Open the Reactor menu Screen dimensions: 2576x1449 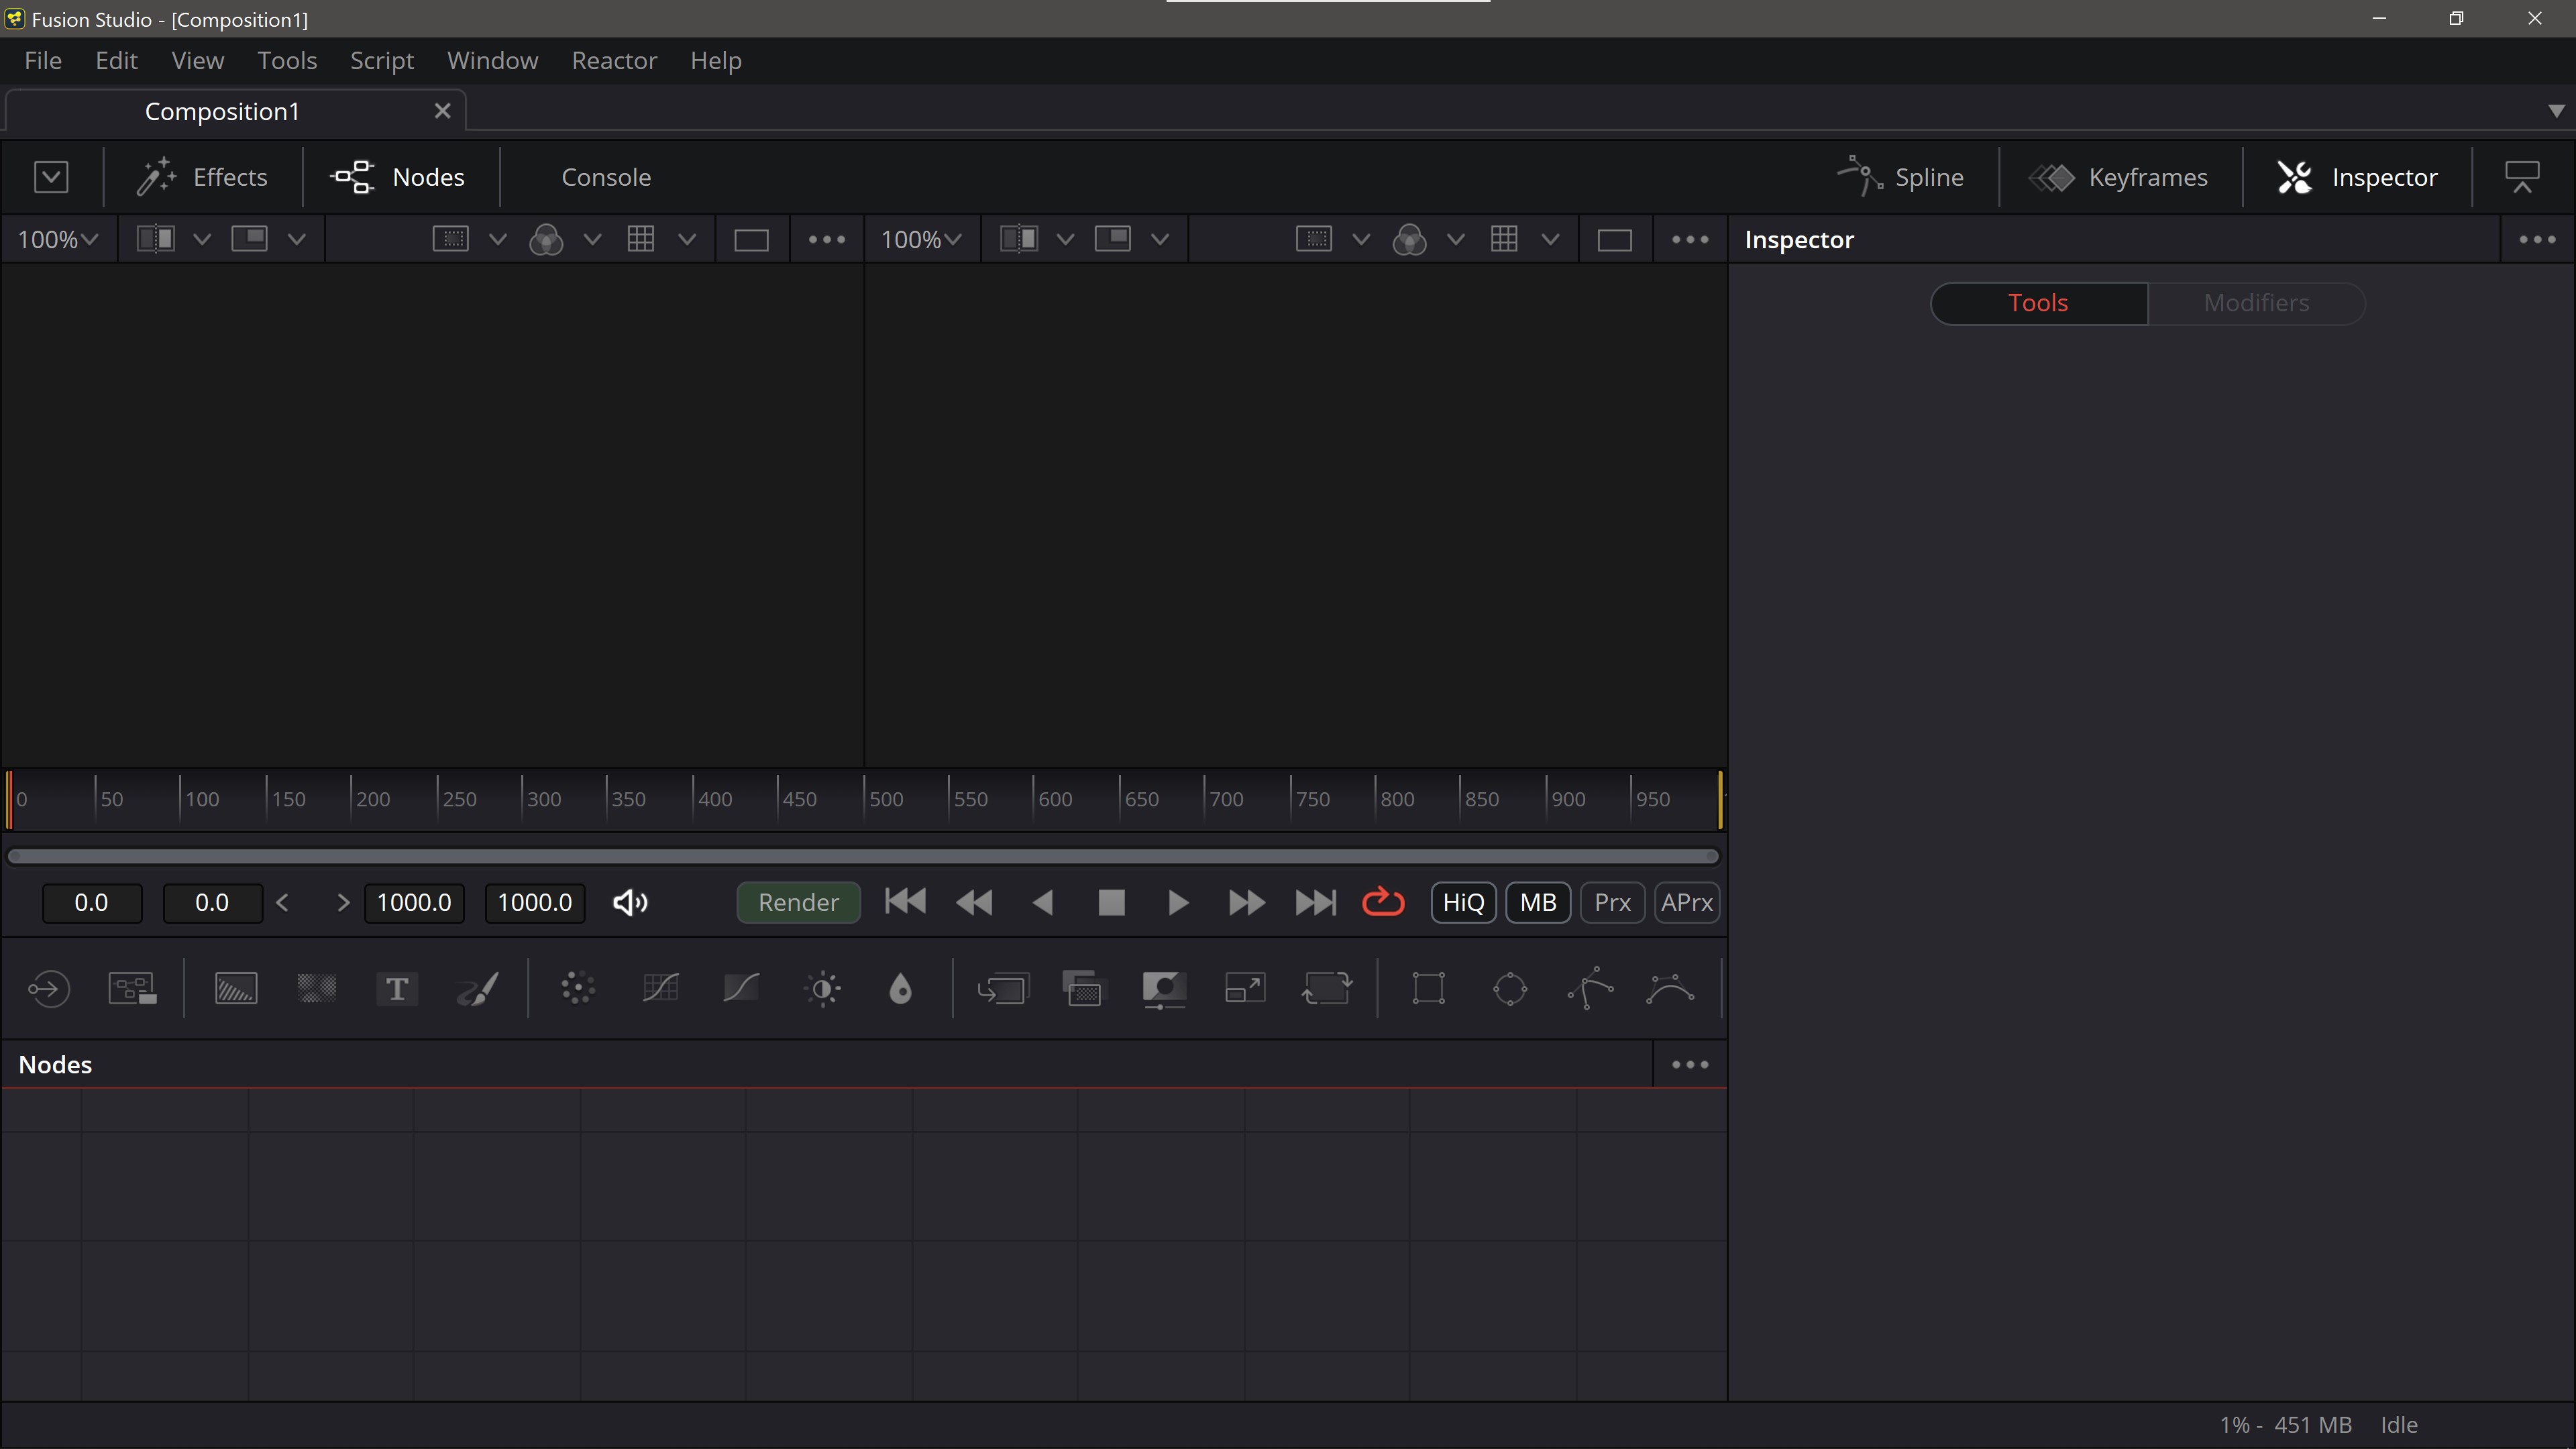click(614, 61)
